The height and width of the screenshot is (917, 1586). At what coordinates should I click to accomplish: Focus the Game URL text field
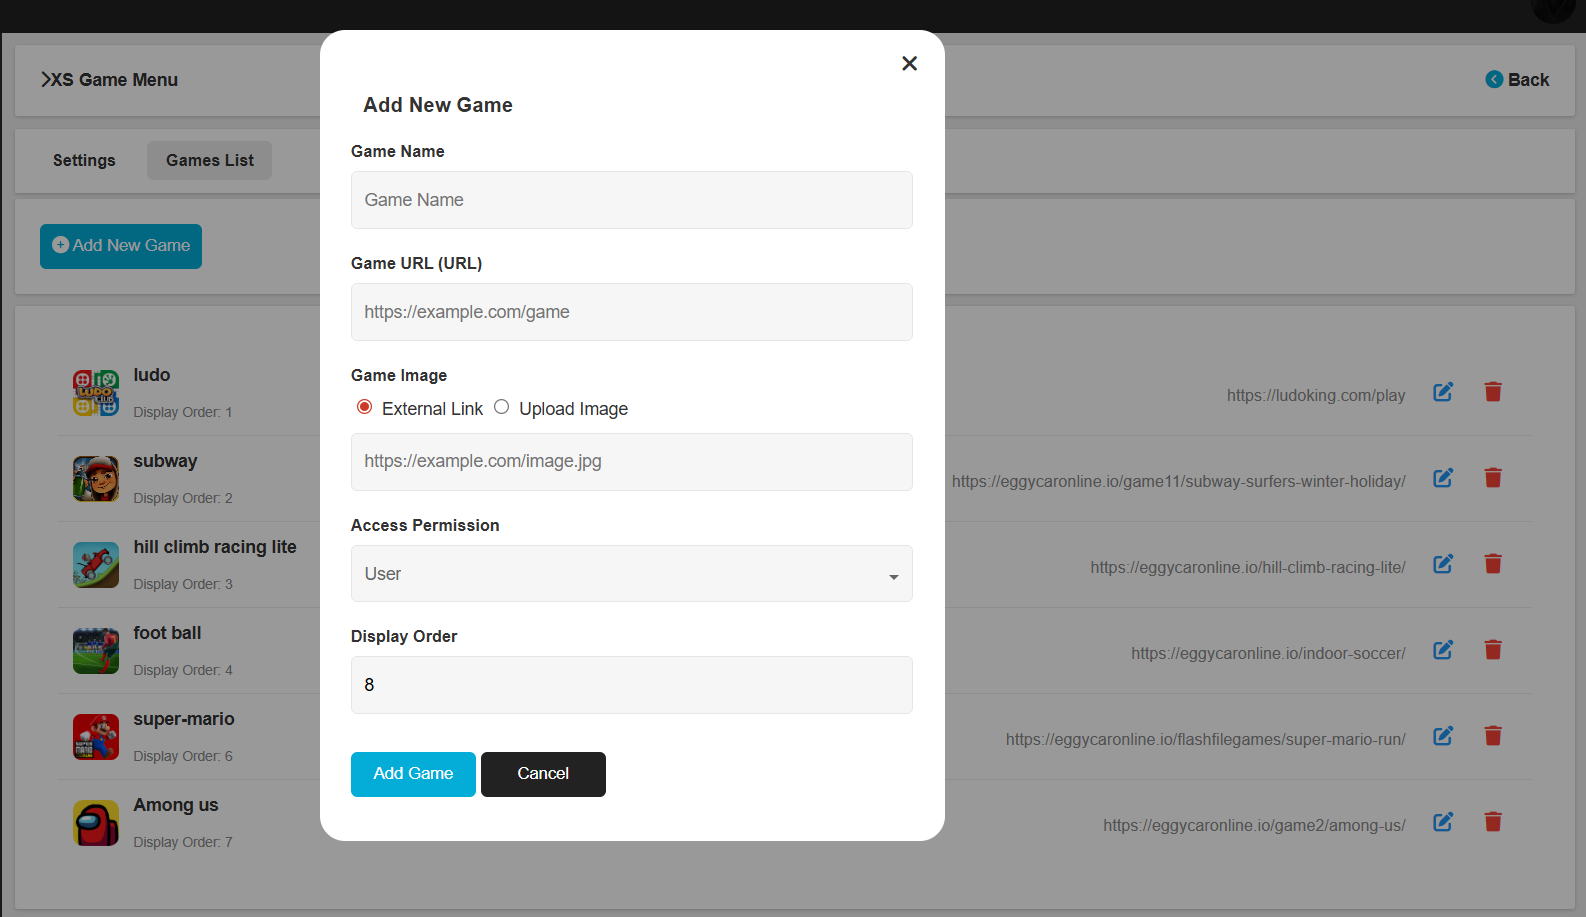631,312
